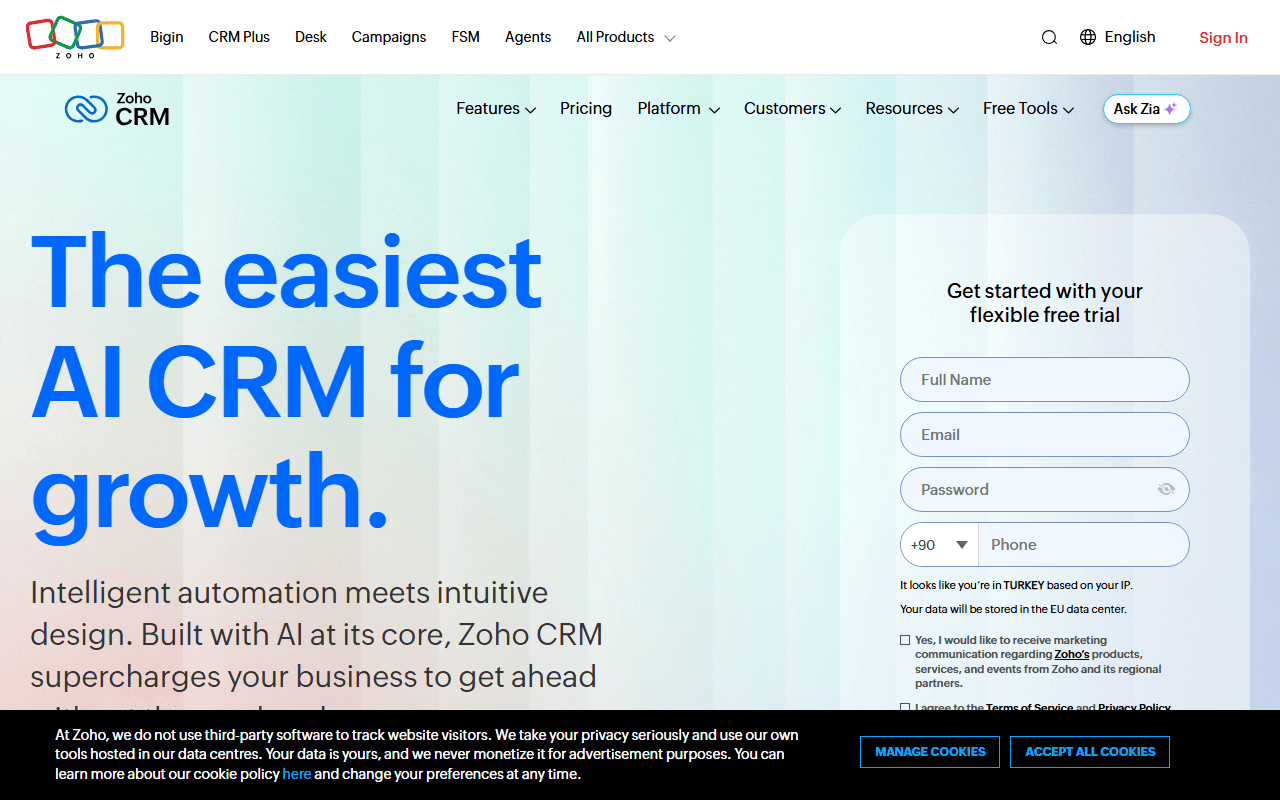Image resolution: width=1280 pixels, height=800 pixels.
Task: Click the globe language icon
Action: pos(1088,37)
